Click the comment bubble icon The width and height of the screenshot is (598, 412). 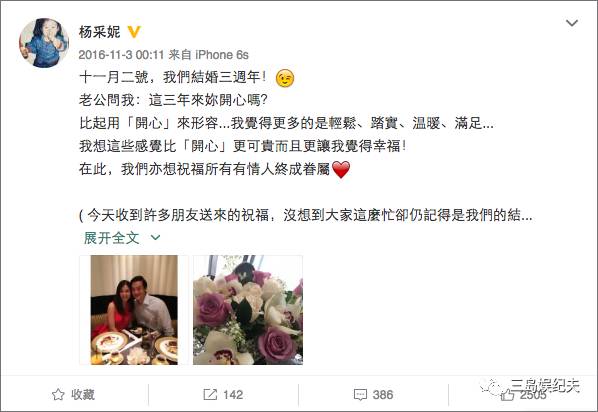[360, 395]
